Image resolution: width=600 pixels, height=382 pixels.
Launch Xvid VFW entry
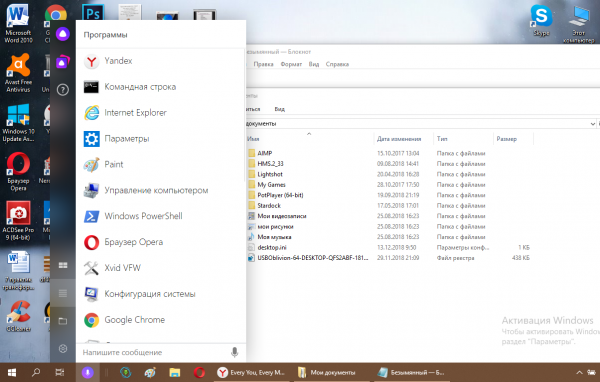coord(161,268)
